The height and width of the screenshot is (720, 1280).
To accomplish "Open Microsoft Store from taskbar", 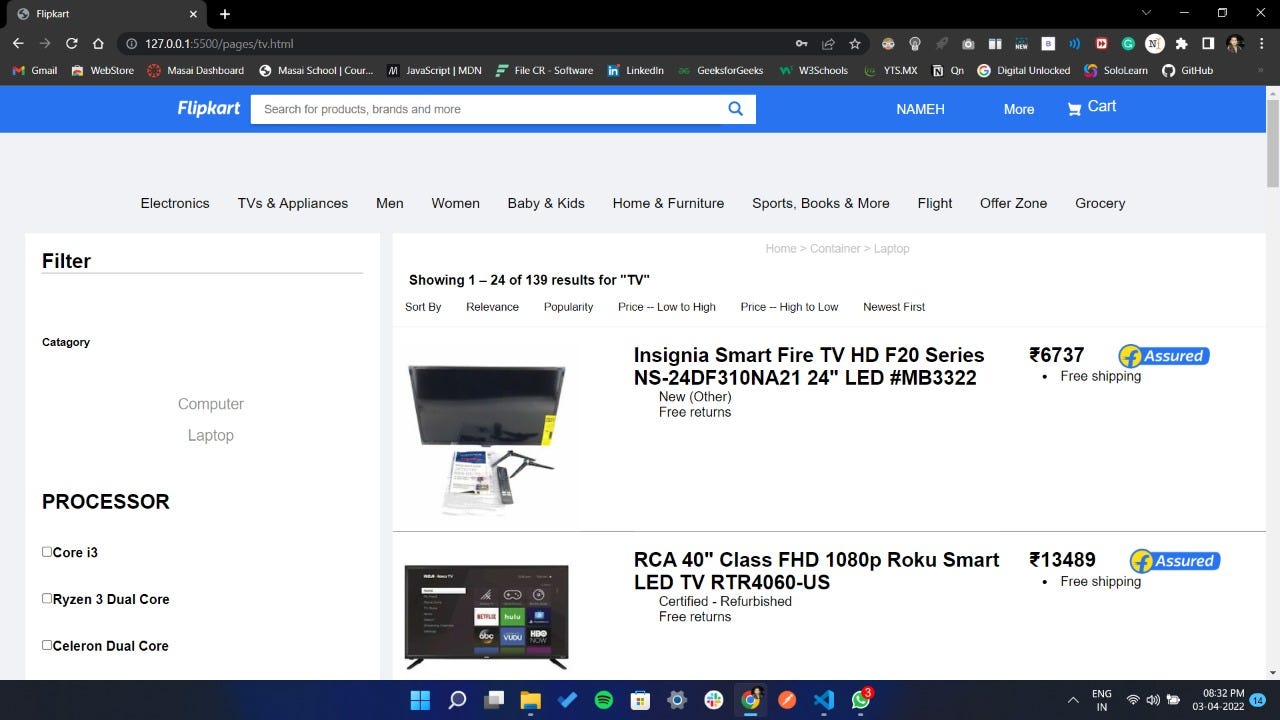I will [x=640, y=700].
